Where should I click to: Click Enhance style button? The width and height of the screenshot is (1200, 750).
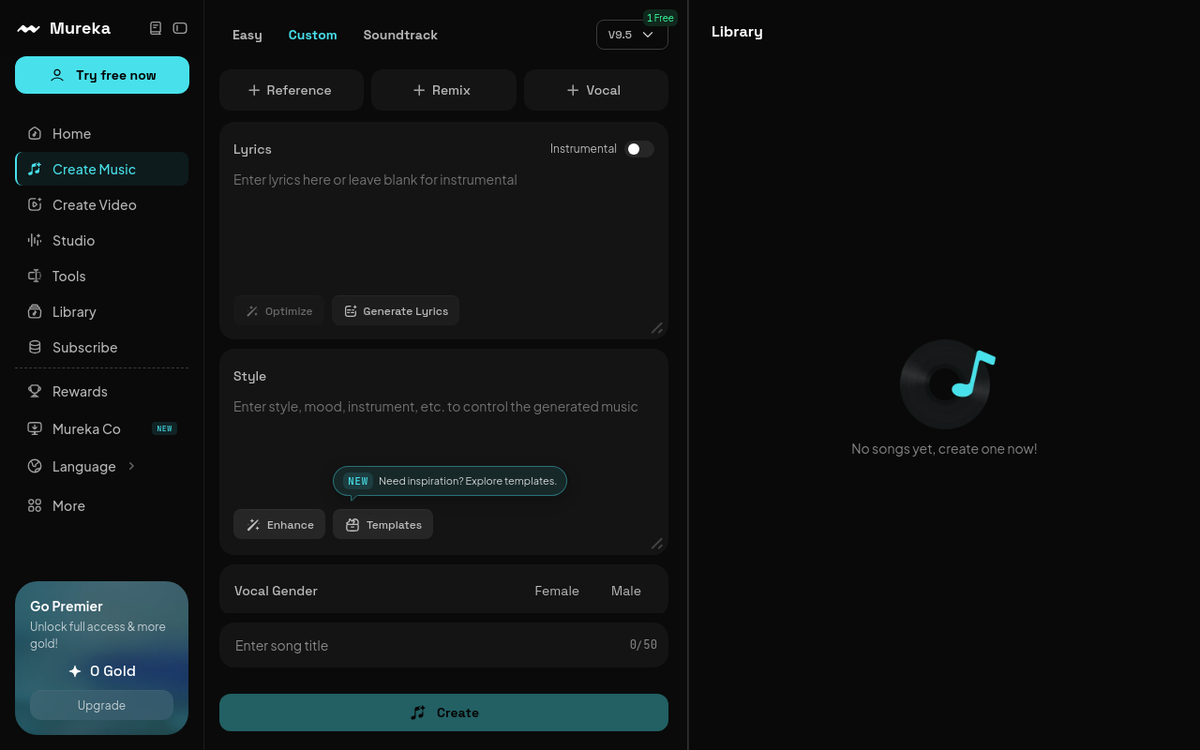[x=280, y=525]
